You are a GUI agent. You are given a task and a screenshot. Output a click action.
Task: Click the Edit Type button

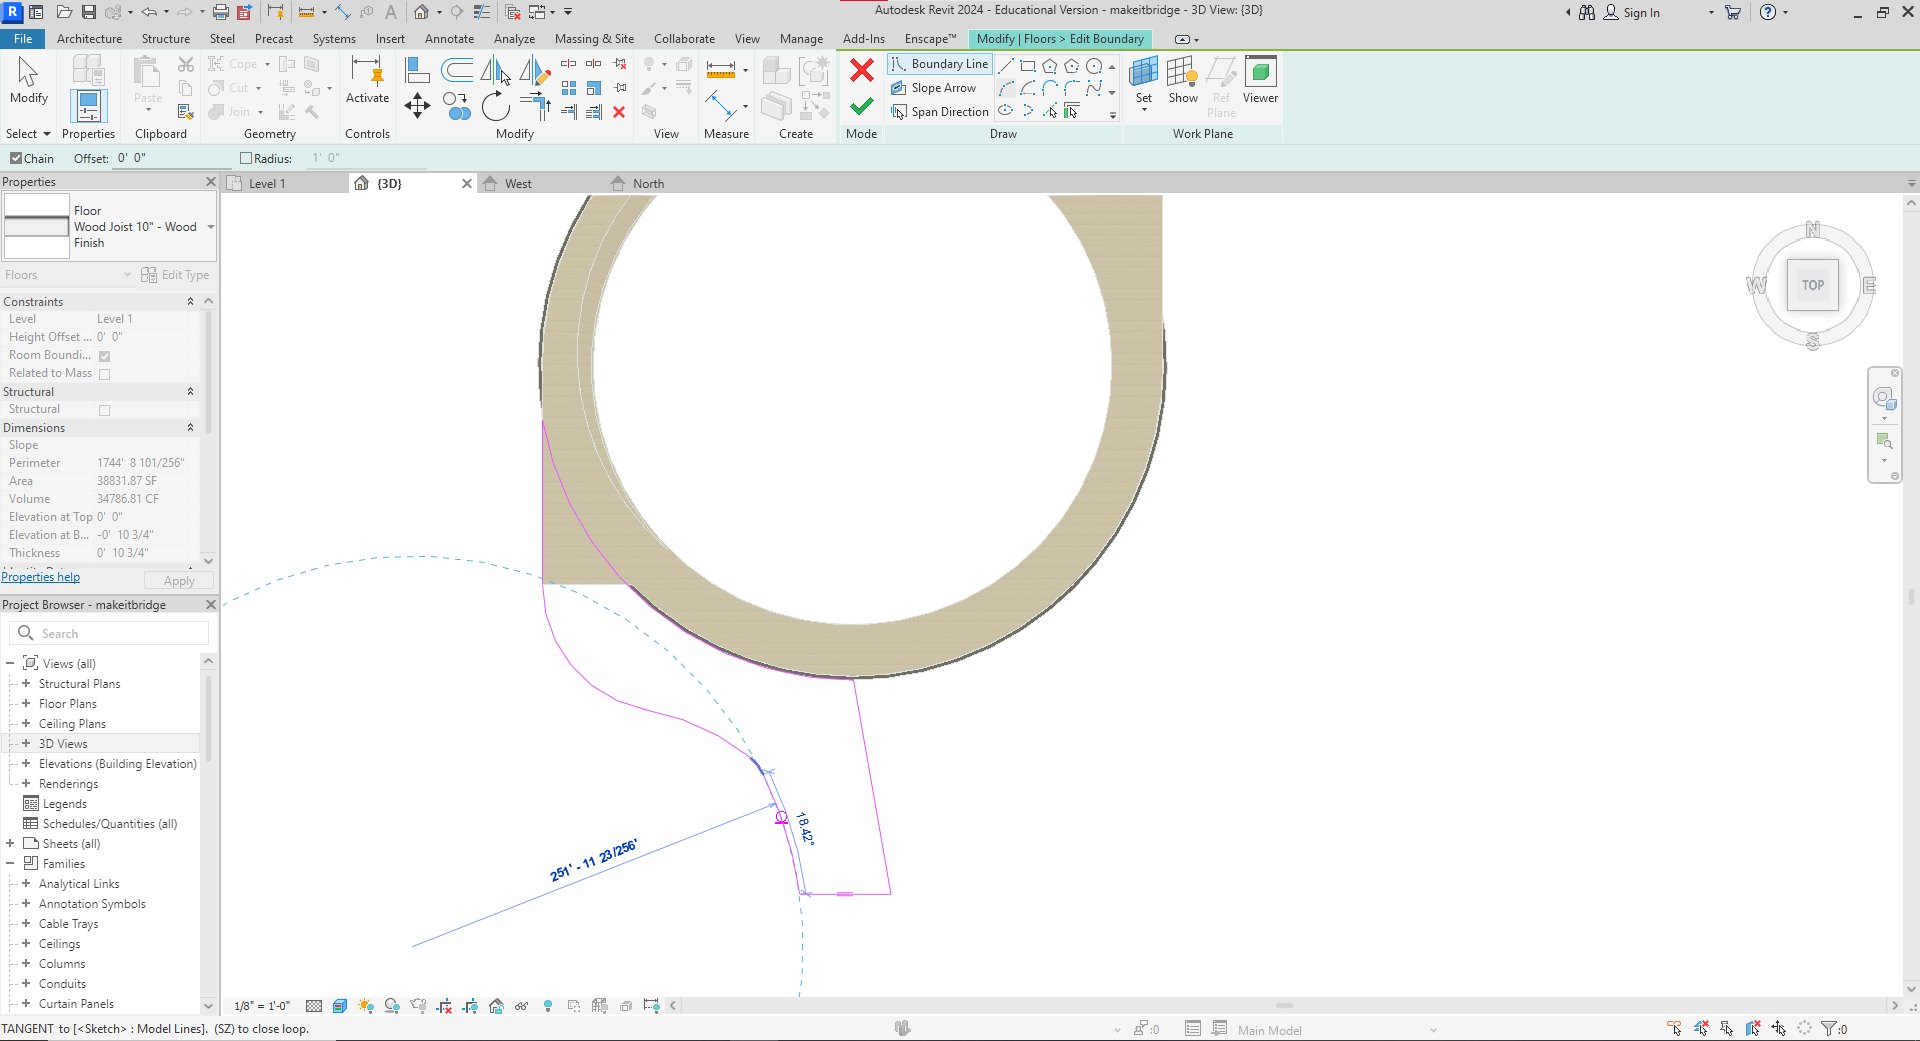click(175, 275)
